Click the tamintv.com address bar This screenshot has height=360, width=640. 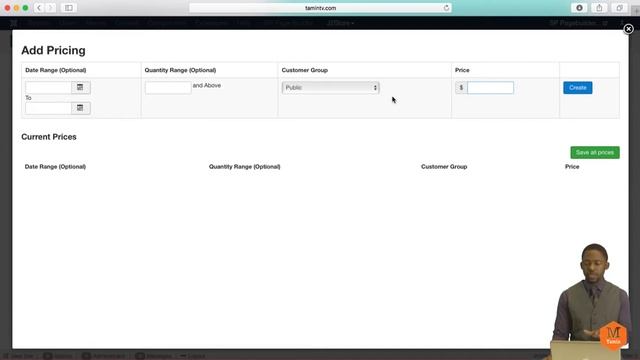[x=320, y=8]
